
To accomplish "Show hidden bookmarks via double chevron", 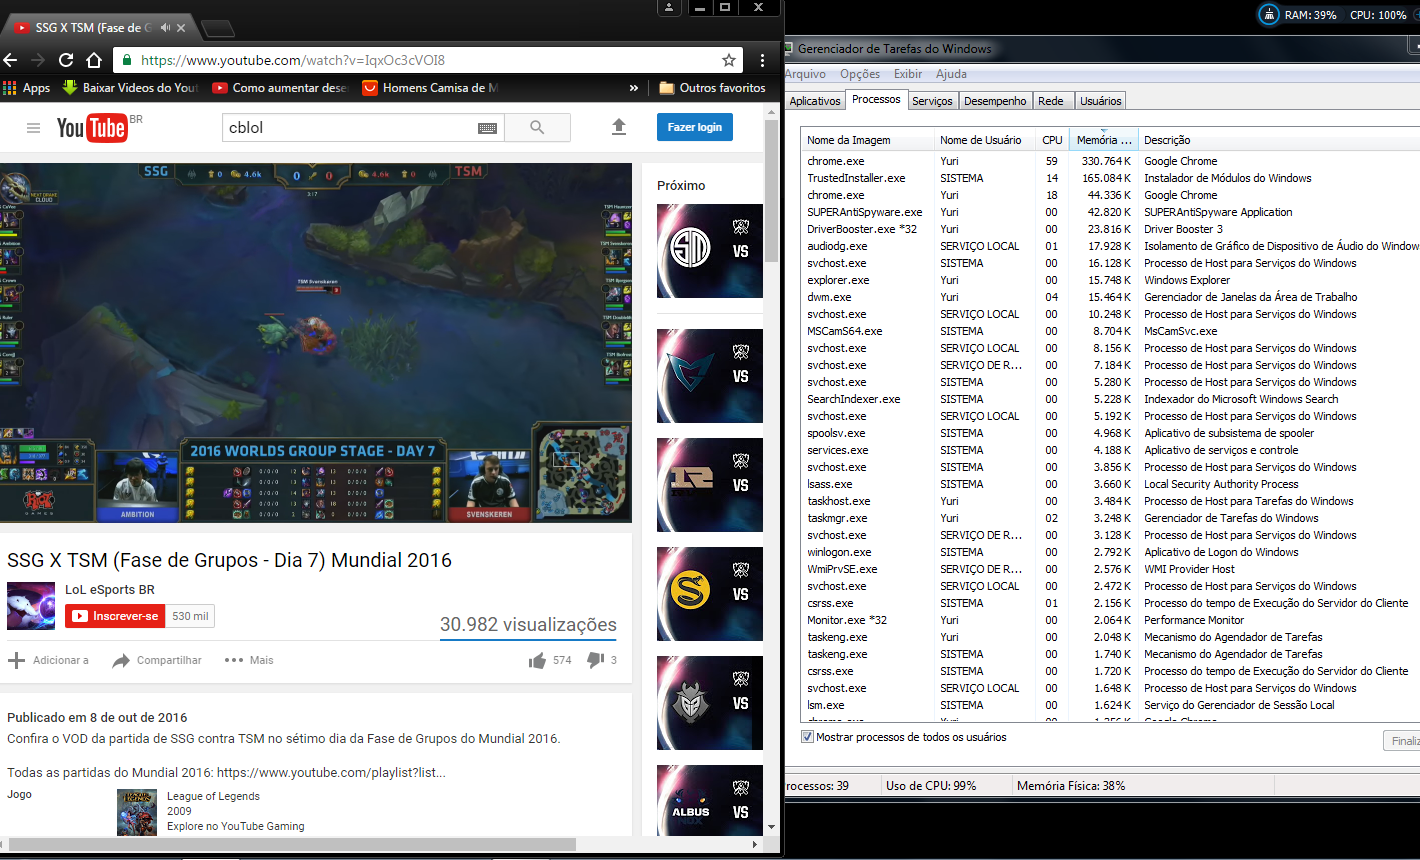I will 633,88.
